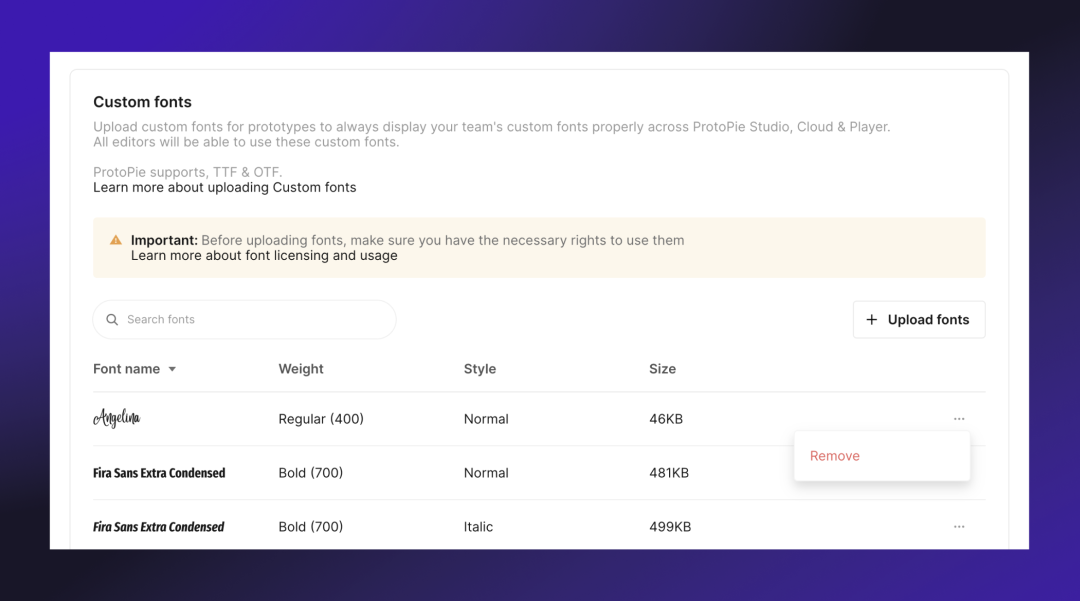
Task: Click the 499KB size cell
Action: 669,527
